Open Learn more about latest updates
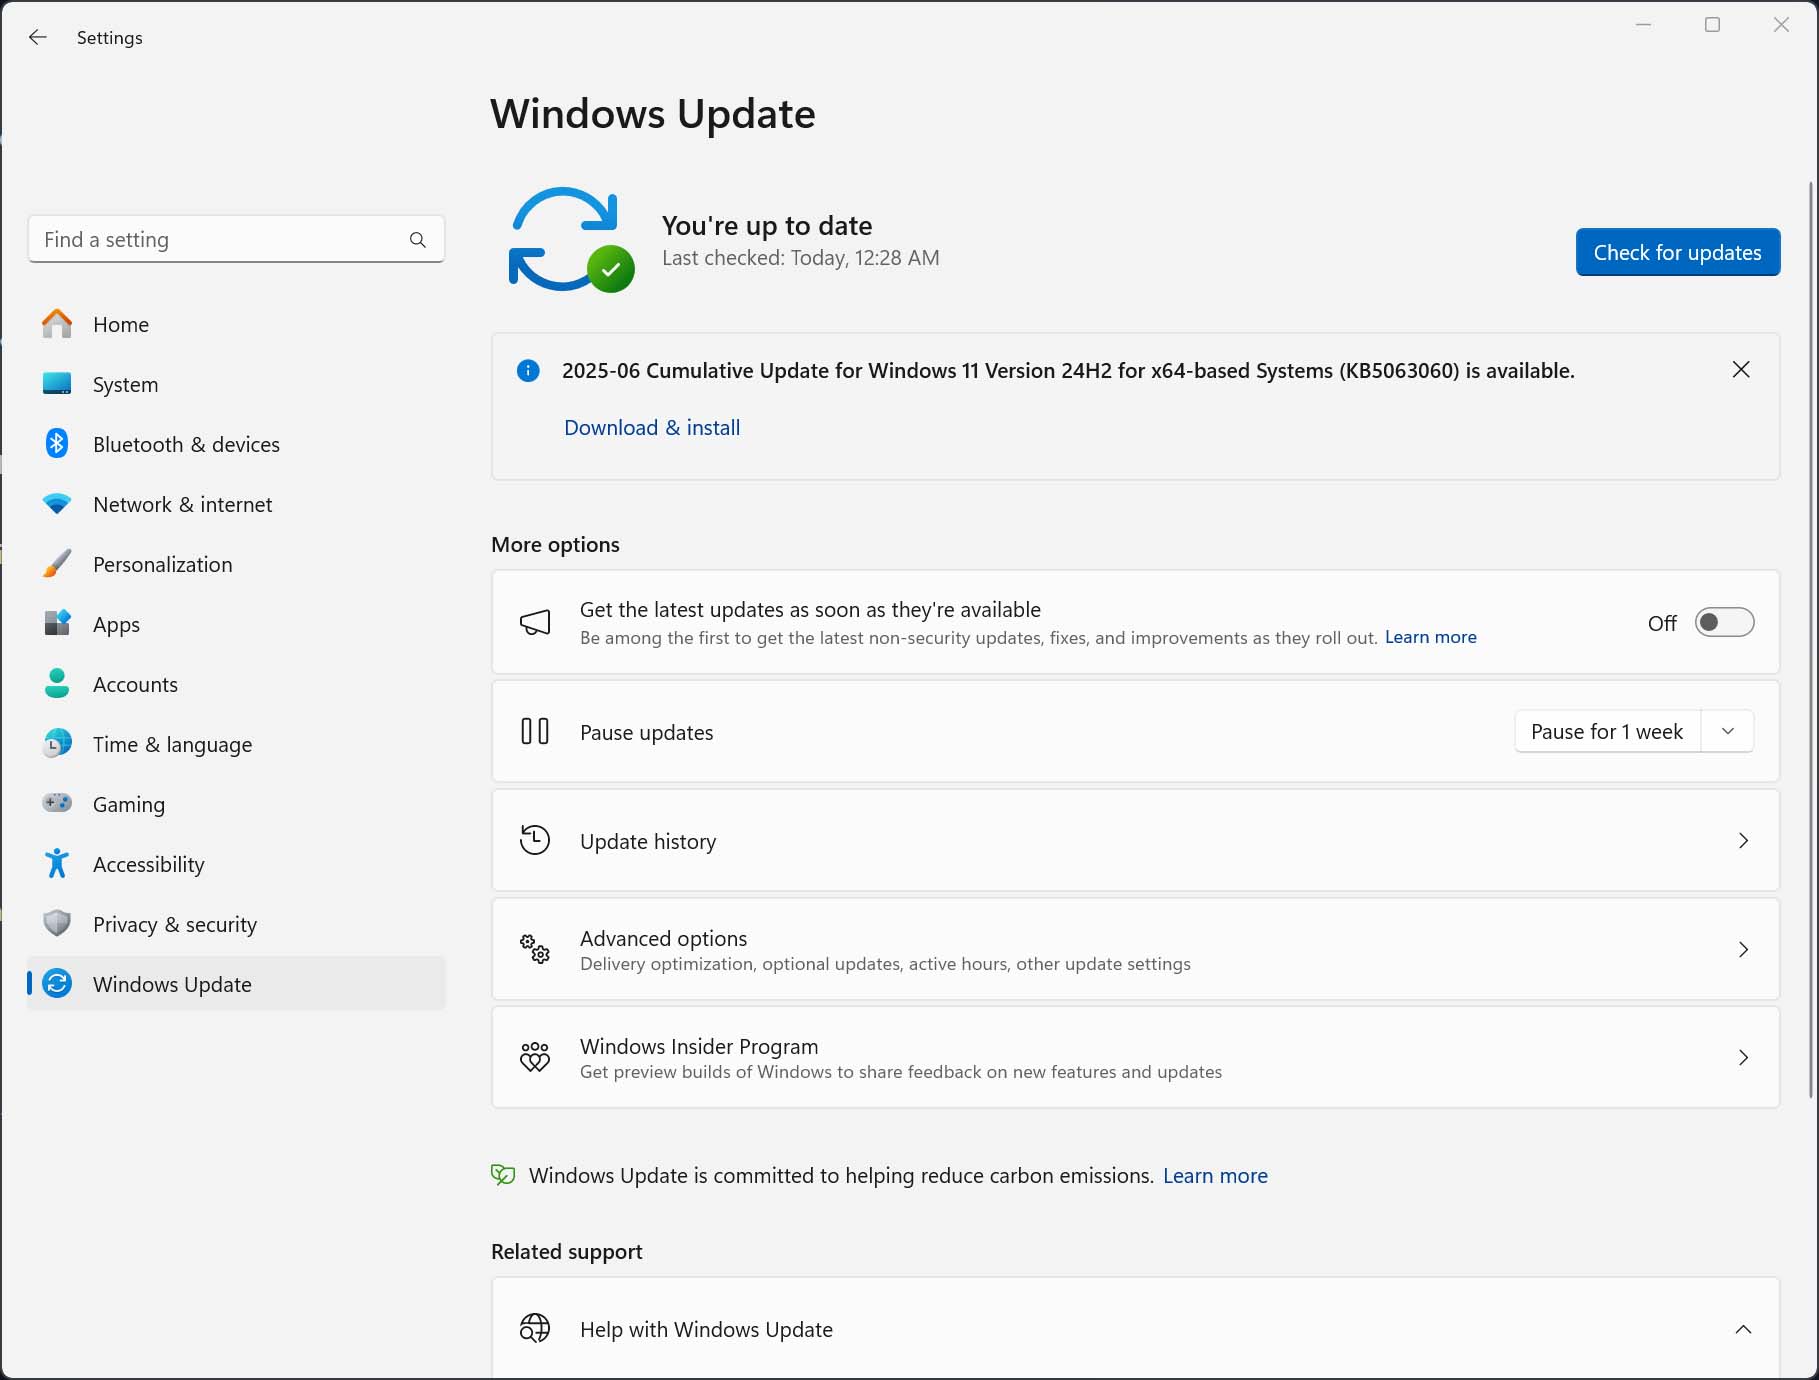 1430,637
